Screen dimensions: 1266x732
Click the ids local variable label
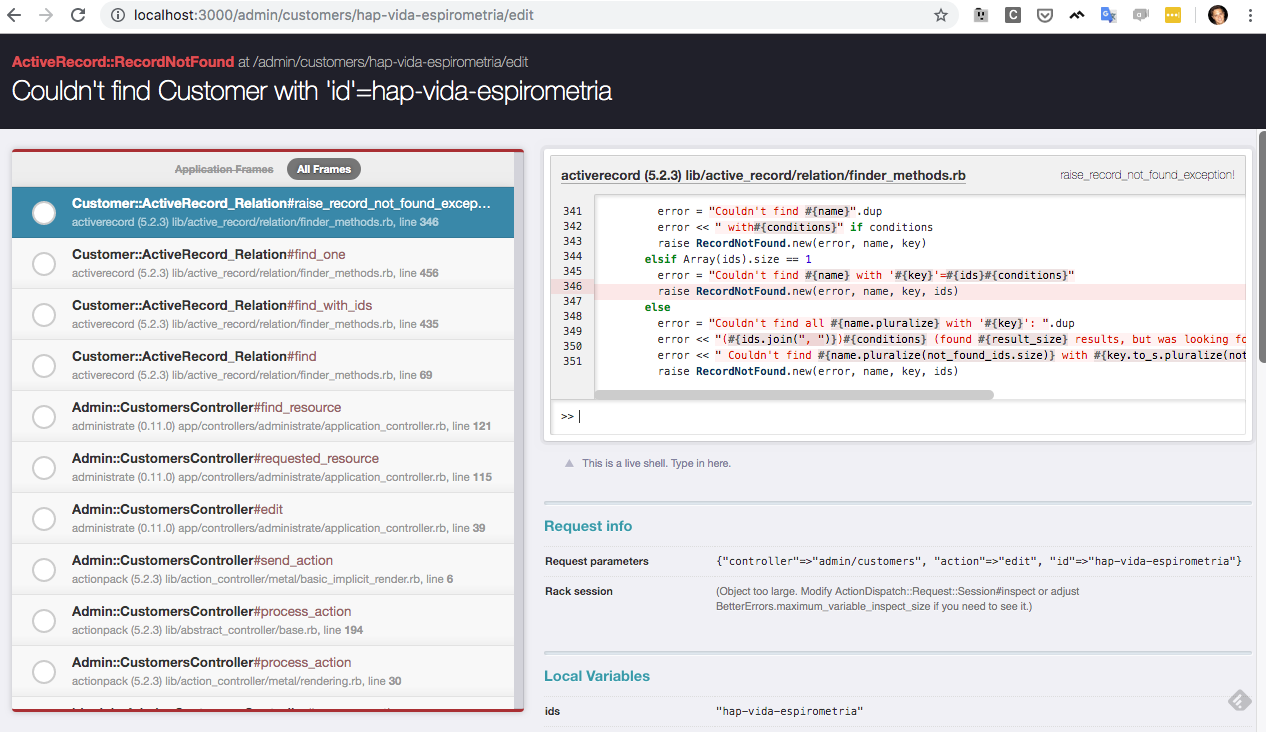click(552, 711)
